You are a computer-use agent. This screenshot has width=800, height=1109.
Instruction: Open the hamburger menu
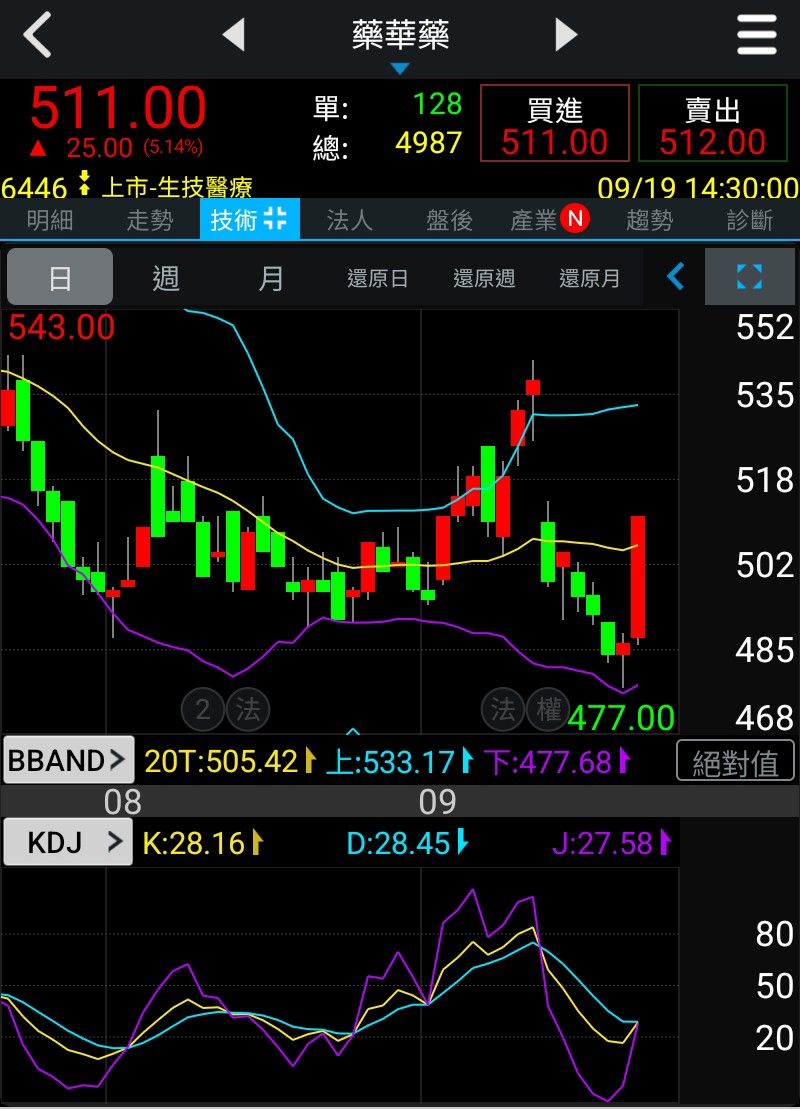(x=756, y=34)
